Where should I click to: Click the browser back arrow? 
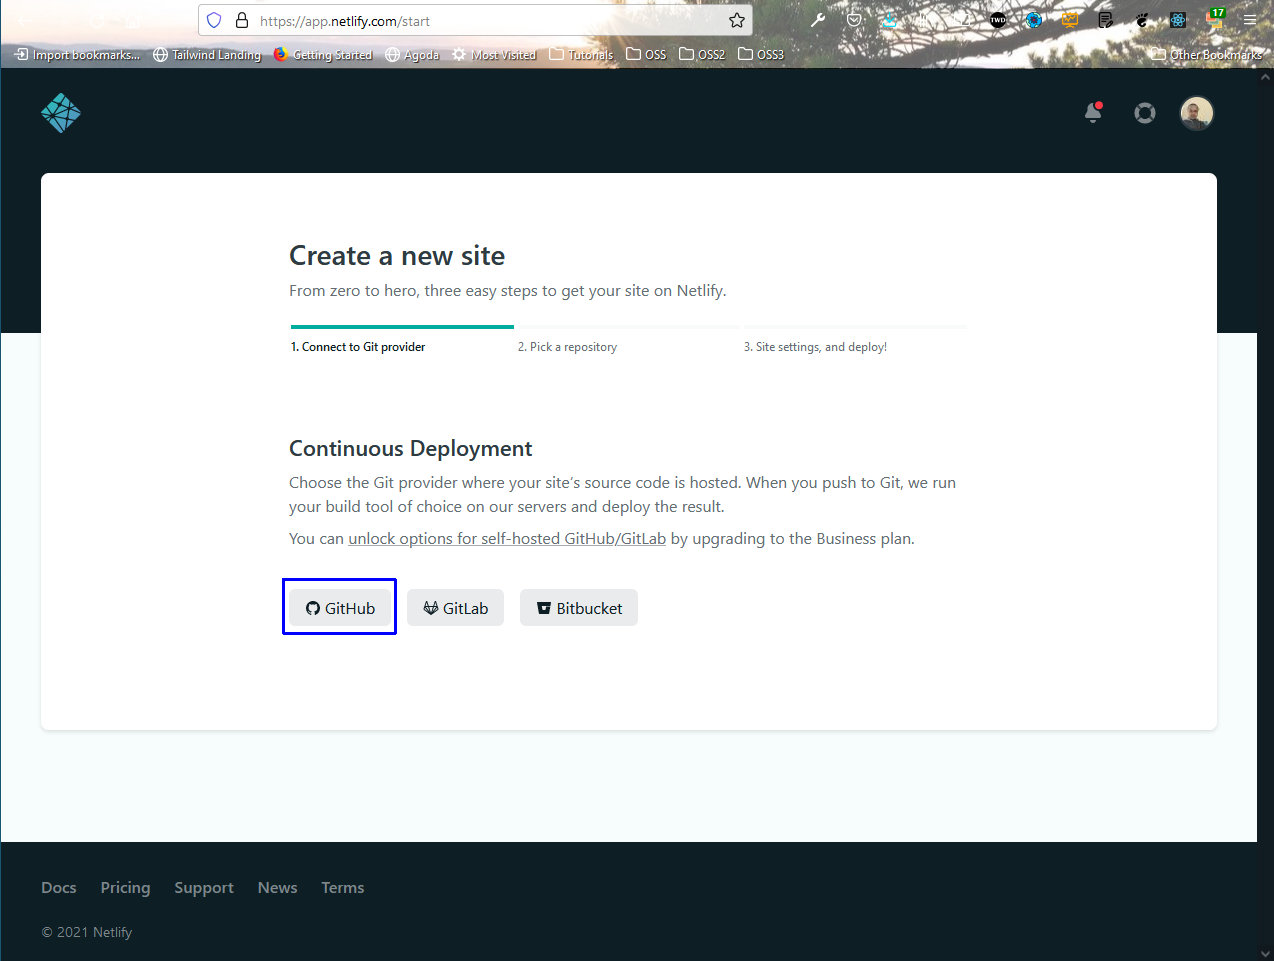24,20
